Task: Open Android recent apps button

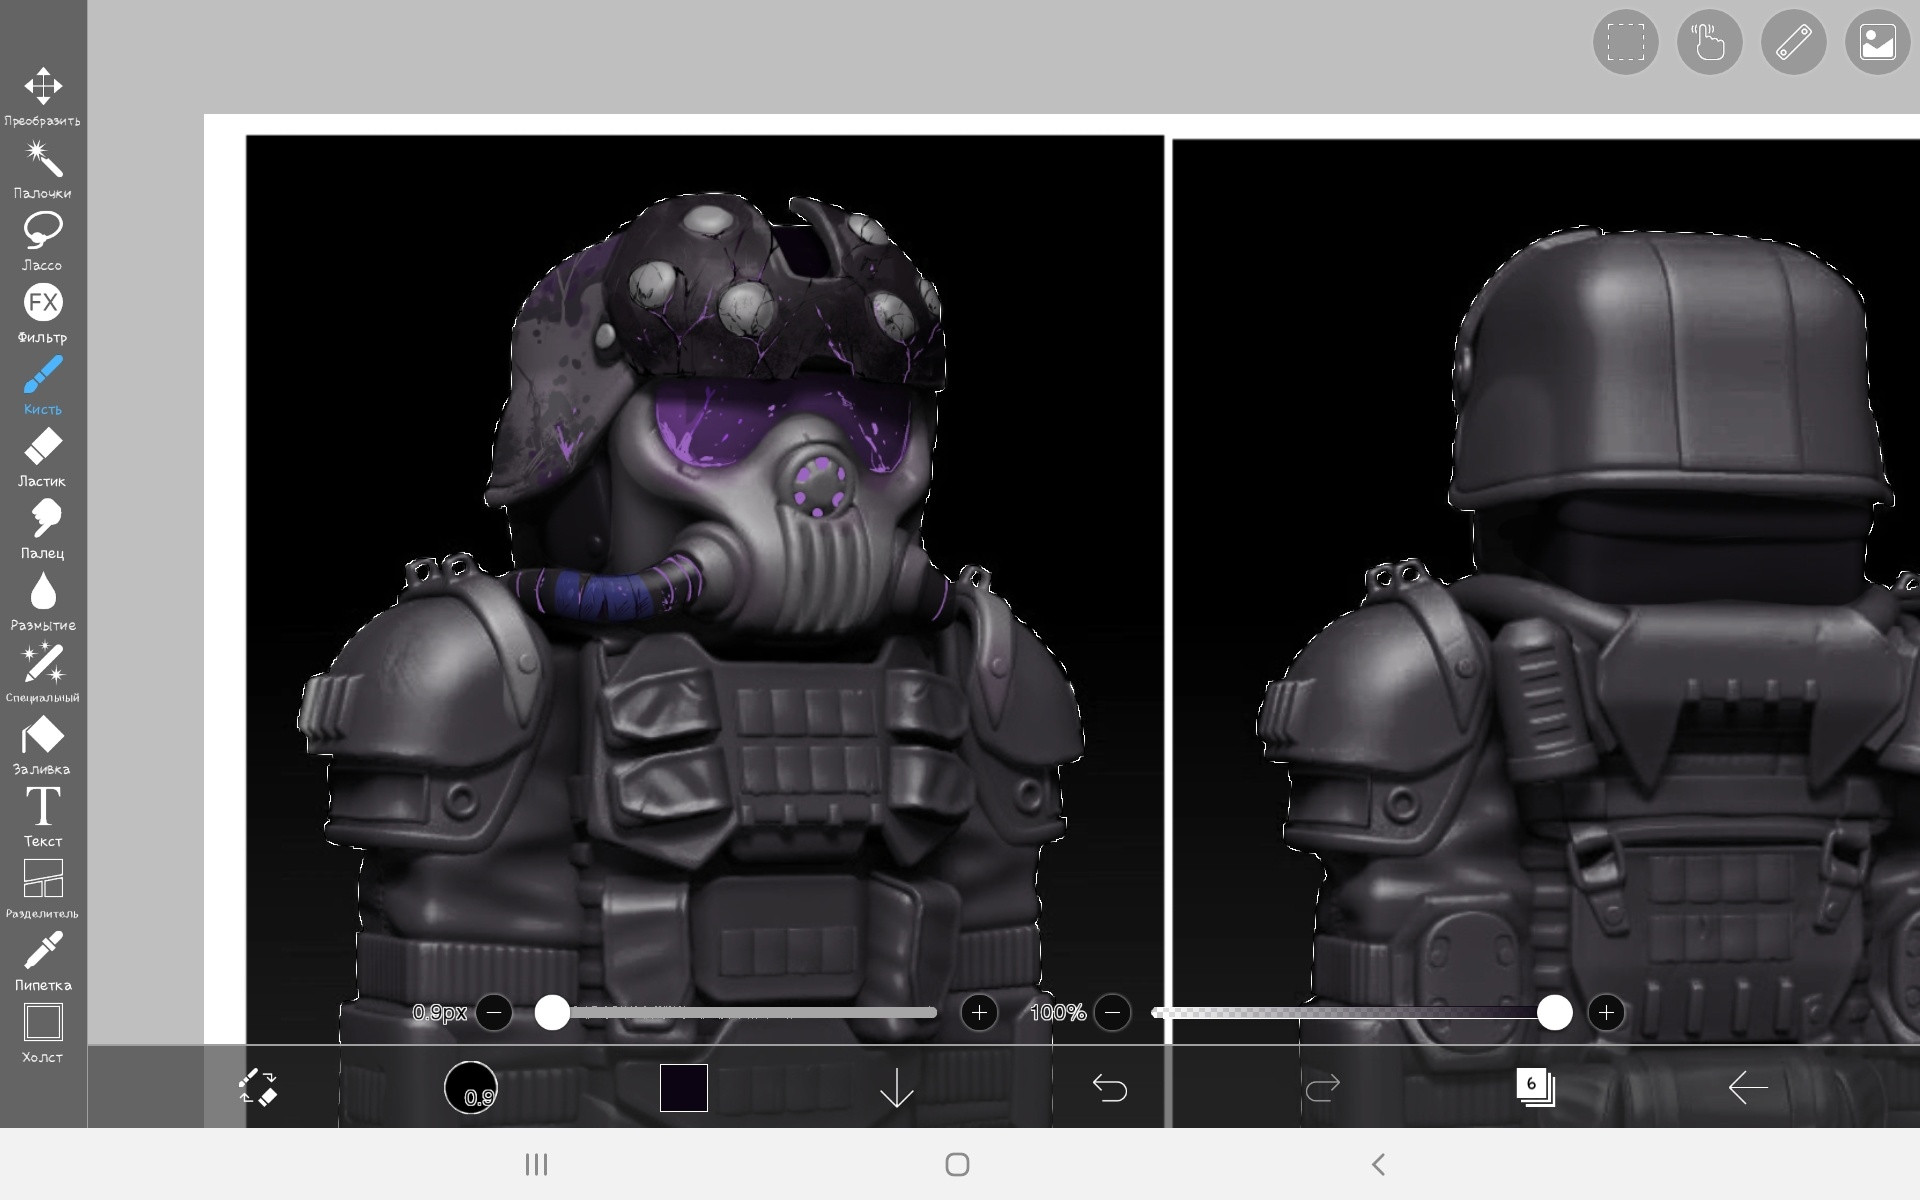Action: click(537, 1164)
